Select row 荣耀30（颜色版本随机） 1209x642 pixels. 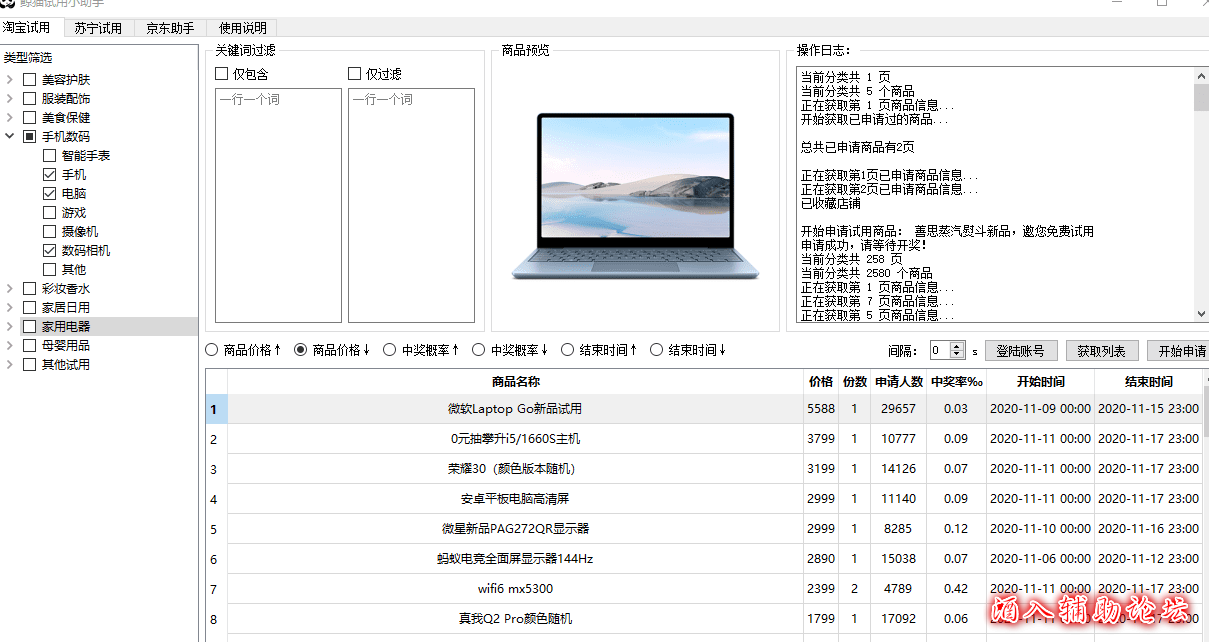coord(704,469)
